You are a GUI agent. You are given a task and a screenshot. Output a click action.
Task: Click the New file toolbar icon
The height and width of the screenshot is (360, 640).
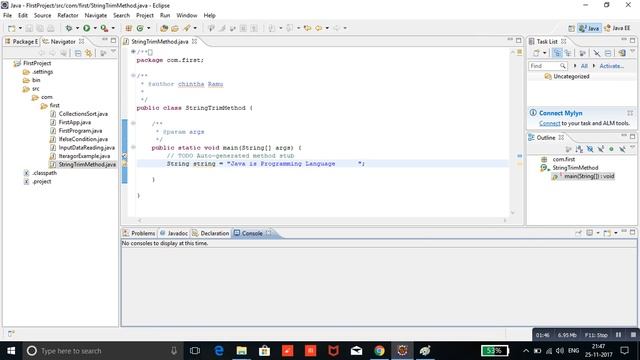pyautogui.click(x=11, y=28)
